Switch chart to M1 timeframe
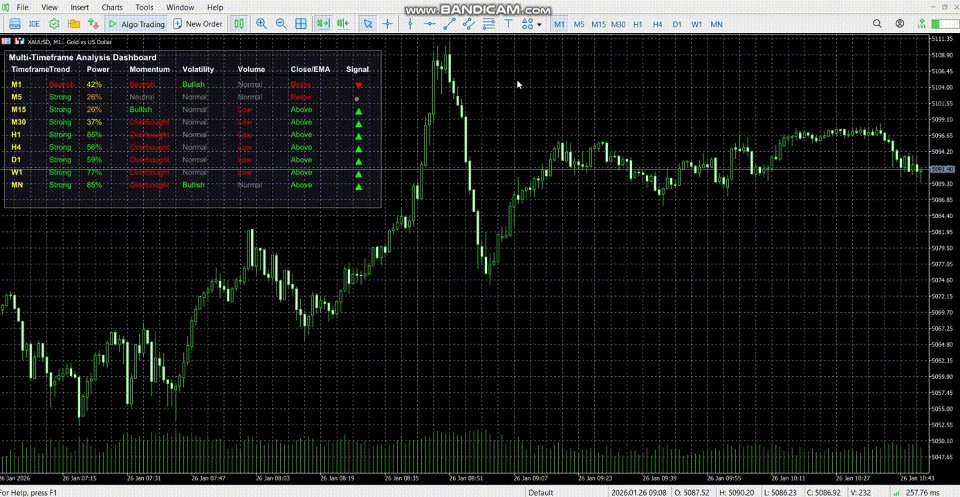960x497 pixels. click(x=560, y=24)
